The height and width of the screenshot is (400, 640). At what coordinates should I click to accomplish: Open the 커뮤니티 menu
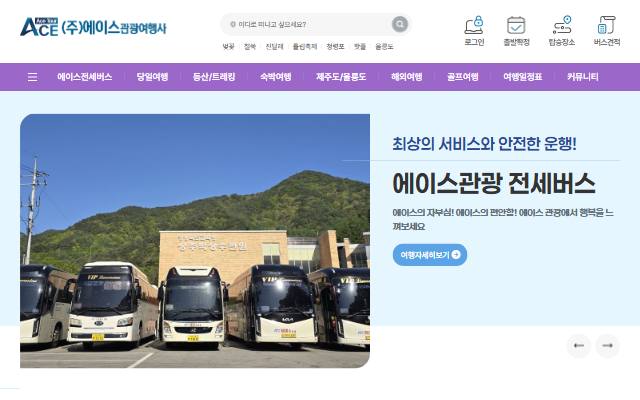(x=582, y=77)
